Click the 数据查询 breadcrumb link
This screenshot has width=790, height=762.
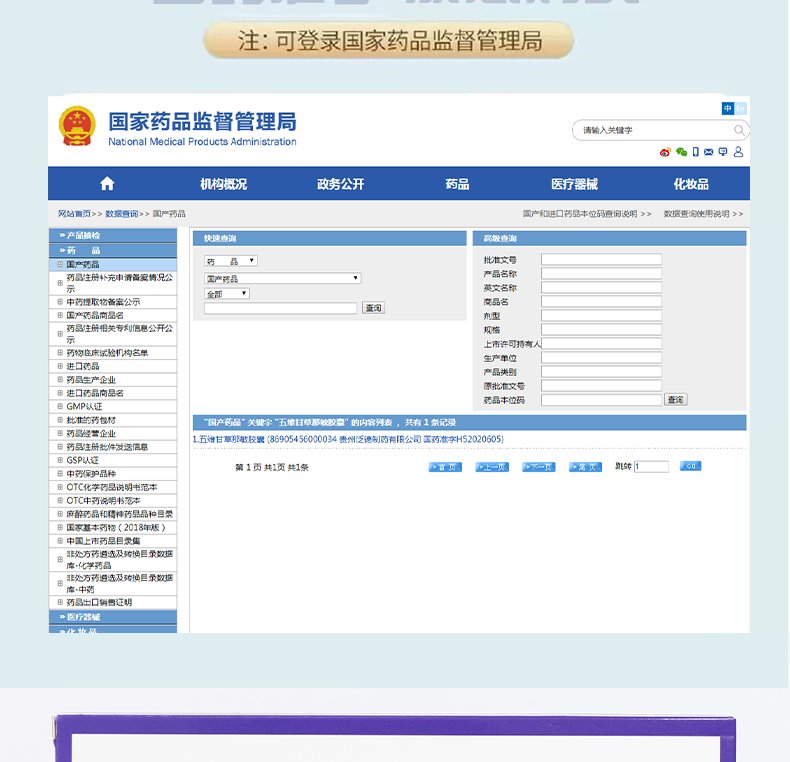[x=121, y=214]
